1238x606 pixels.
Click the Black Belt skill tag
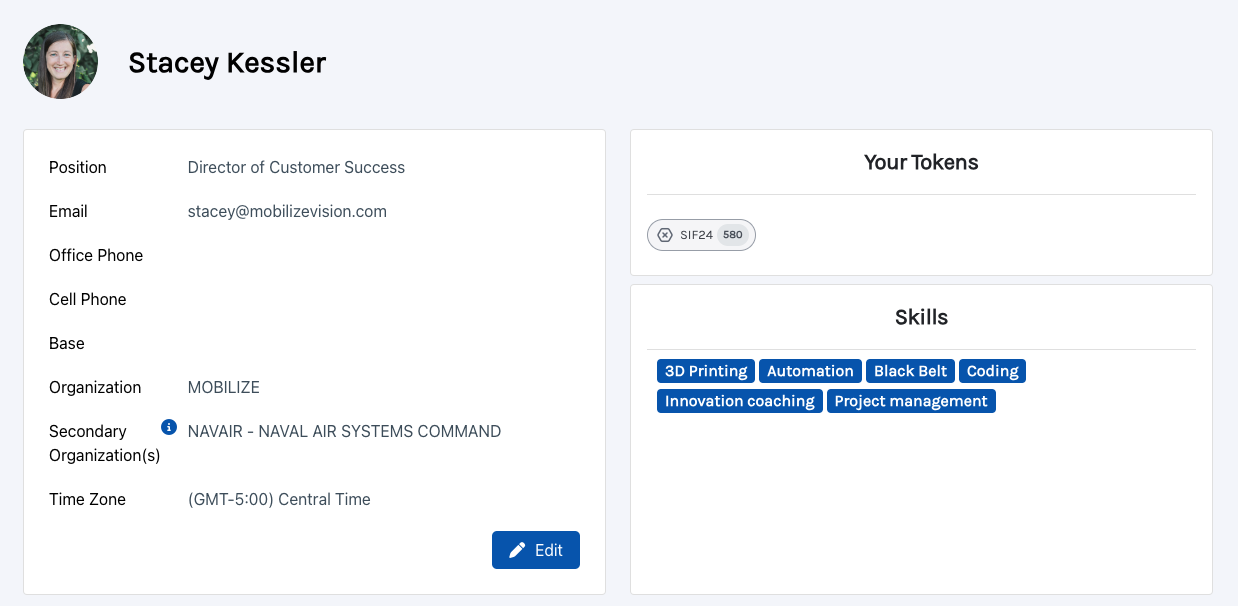(x=910, y=371)
